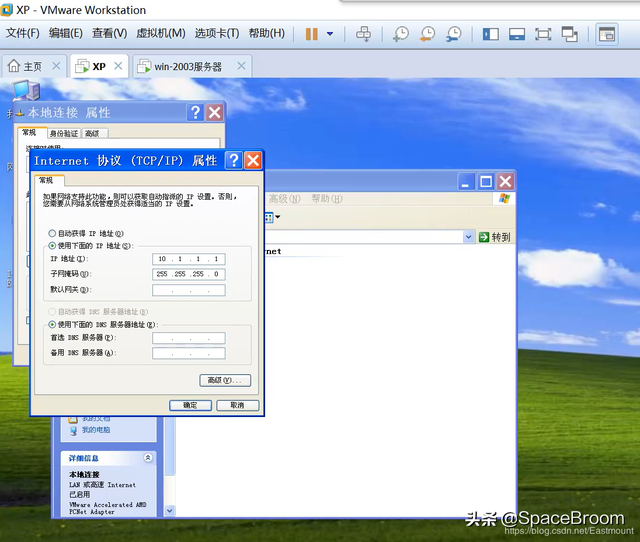Viewport: 640px width, 542px height.
Task: Toggle the thumbnail bar view
Action: pyautogui.click(x=517, y=34)
